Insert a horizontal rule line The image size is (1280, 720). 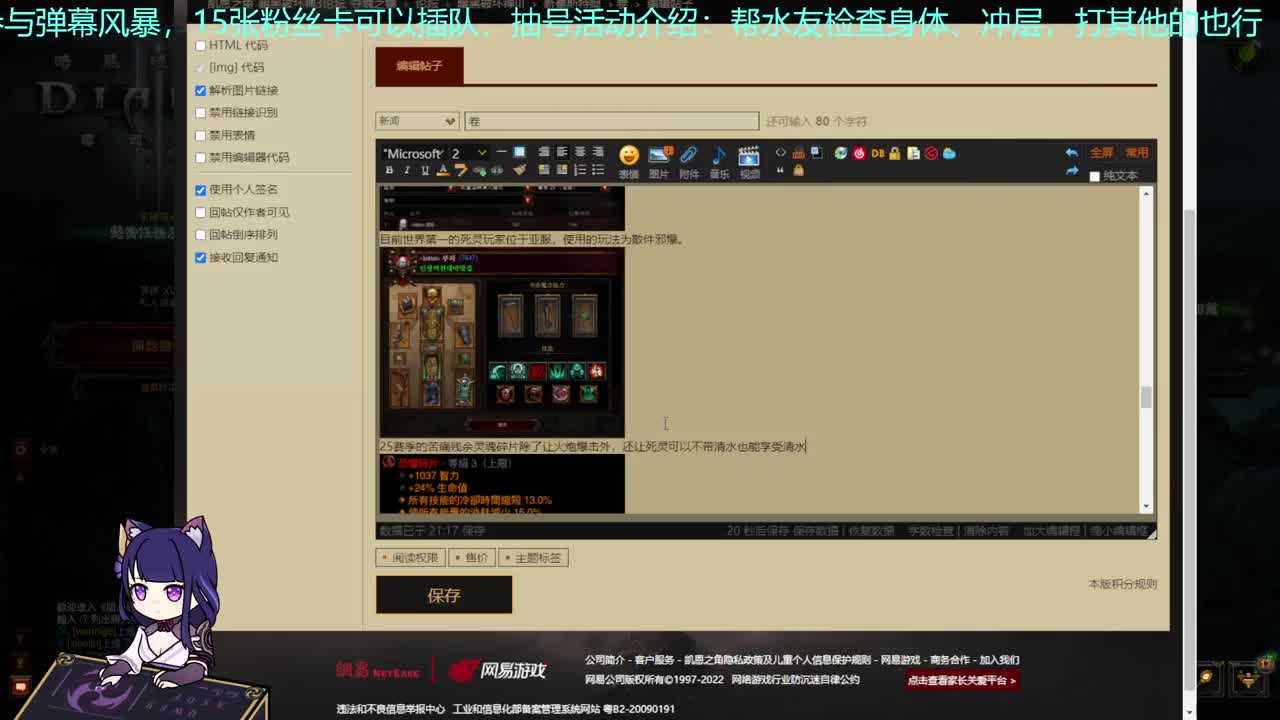tap(501, 152)
